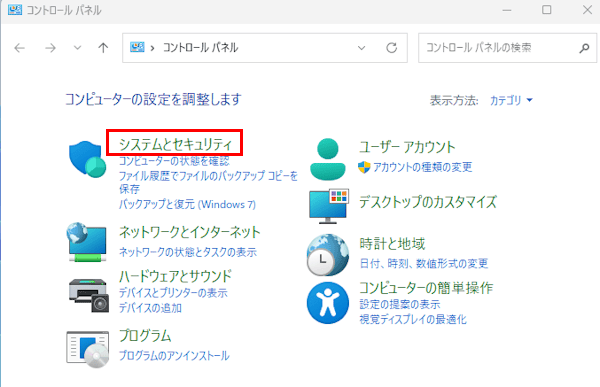Click the Ease of Access accessibility icon
This screenshot has width=600, height=387.
(328, 303)
